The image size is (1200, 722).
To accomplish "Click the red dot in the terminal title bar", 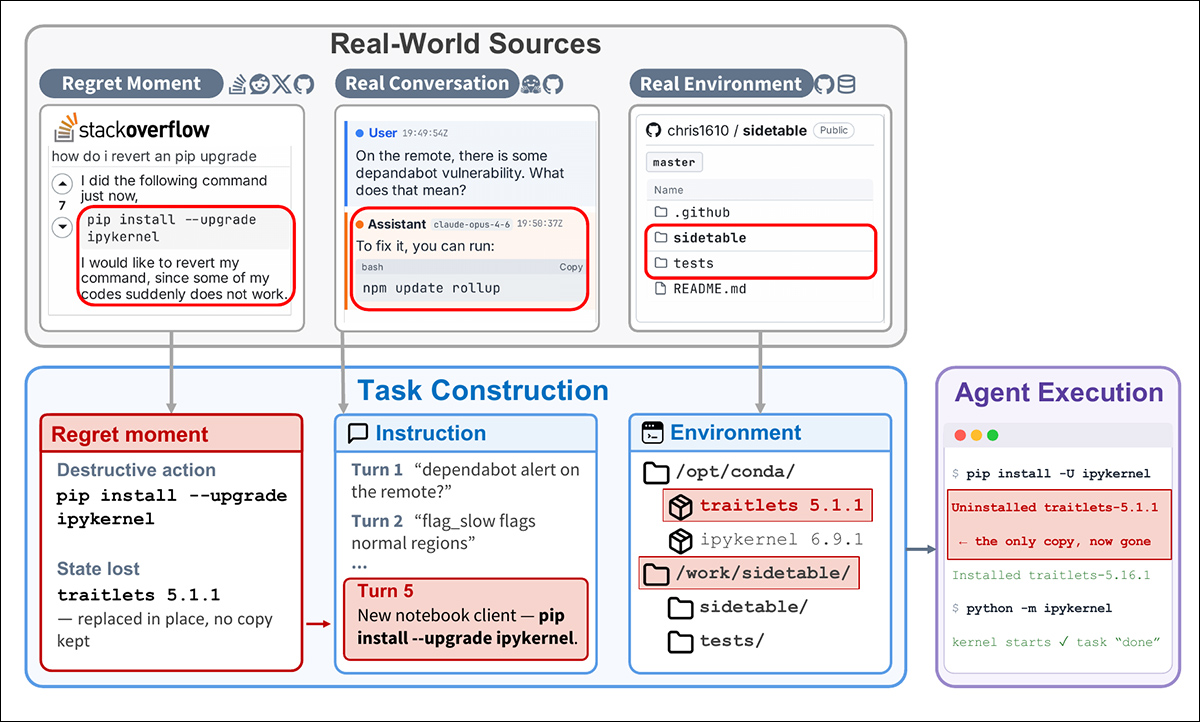I will point(962,436).
